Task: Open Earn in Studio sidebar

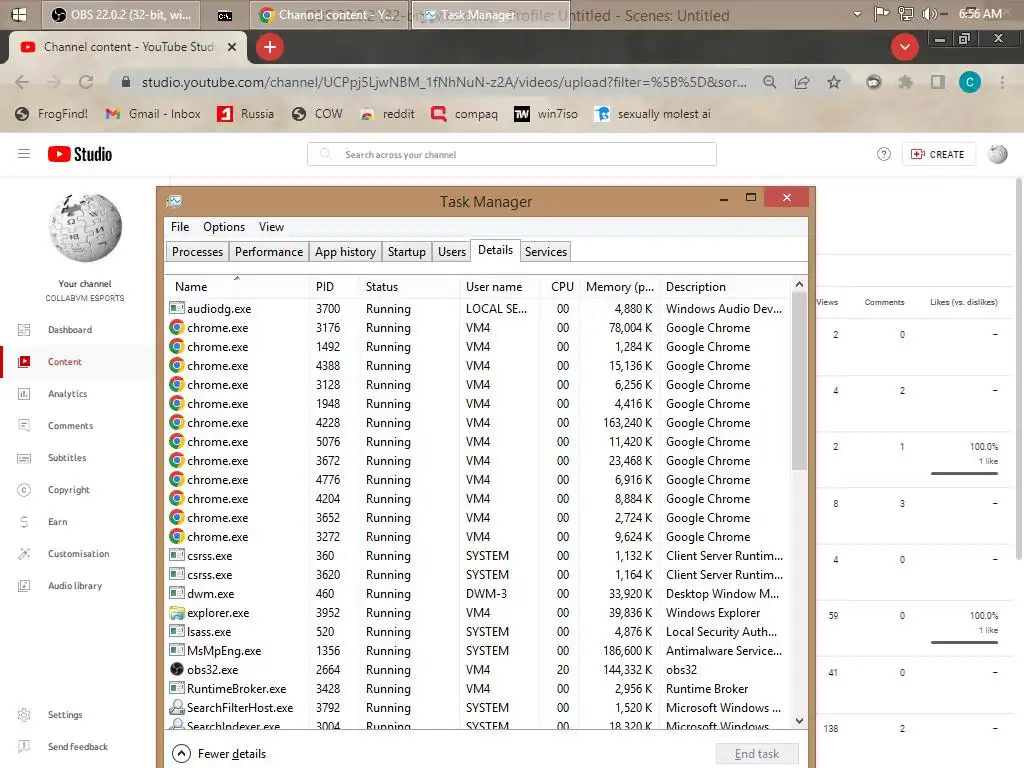Action: [x=57, y=522]
